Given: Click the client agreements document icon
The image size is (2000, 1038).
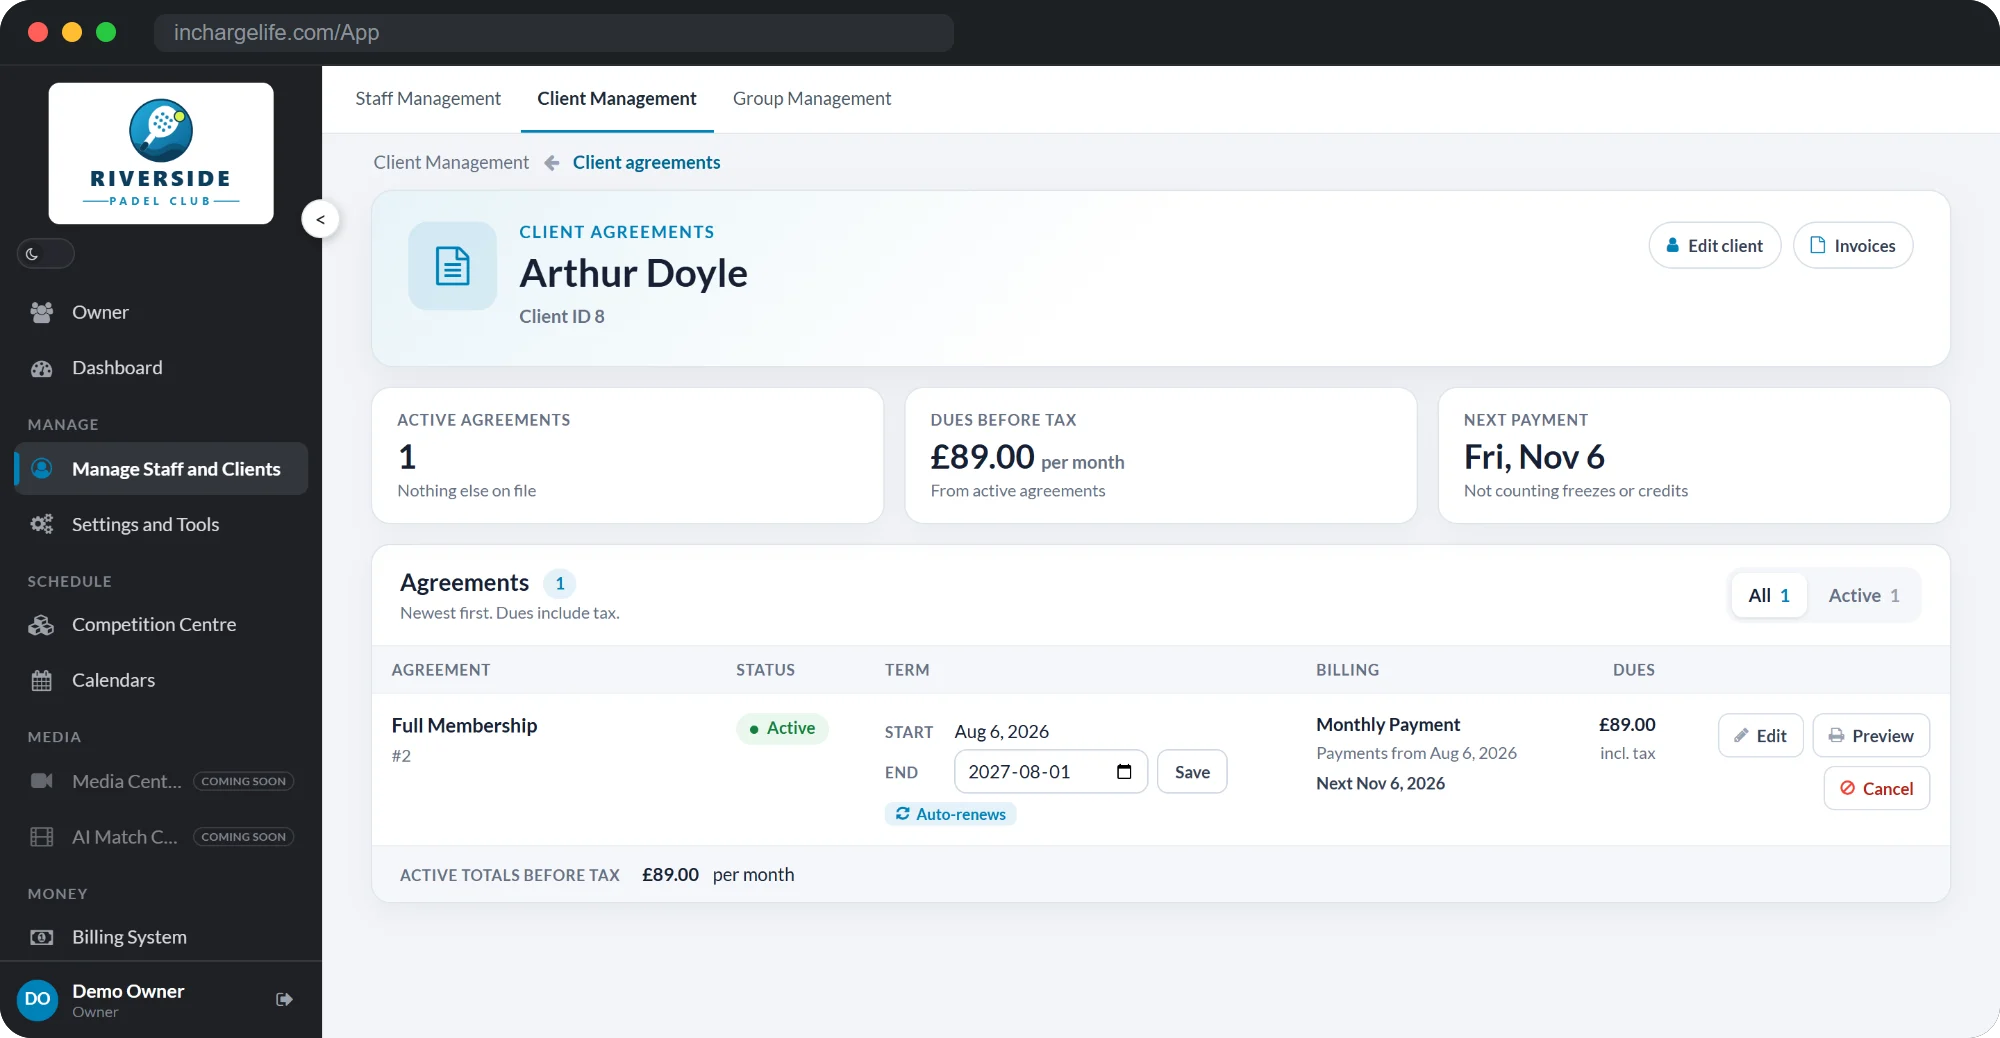Looking at the screenshot, I should coord(453,266).
